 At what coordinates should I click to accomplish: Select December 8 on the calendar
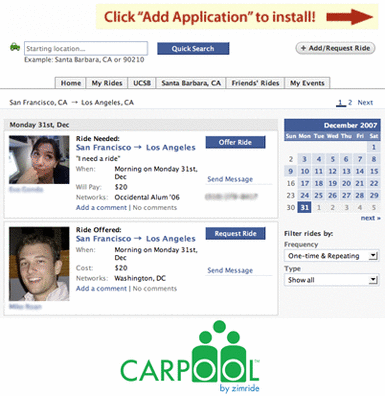tap(374, 159)
